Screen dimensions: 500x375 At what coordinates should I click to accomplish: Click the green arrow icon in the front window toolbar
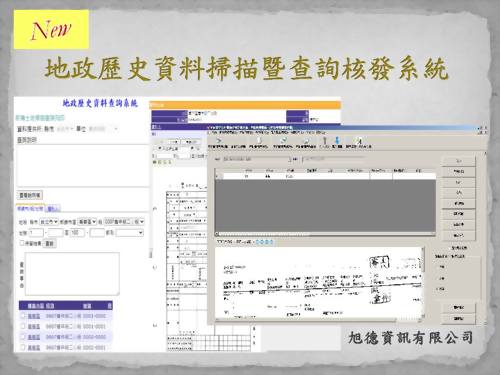[x=219, y=141]
